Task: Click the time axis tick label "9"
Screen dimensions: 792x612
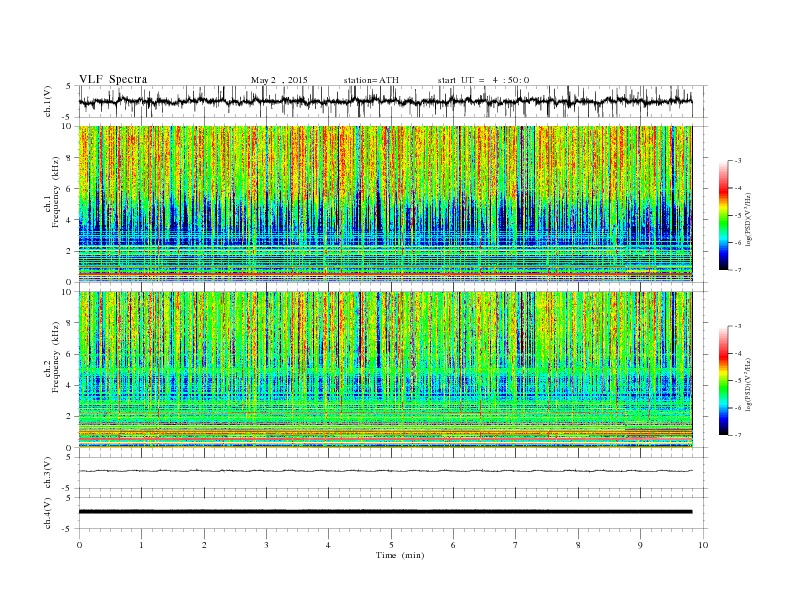Action: tap(640, 545)
